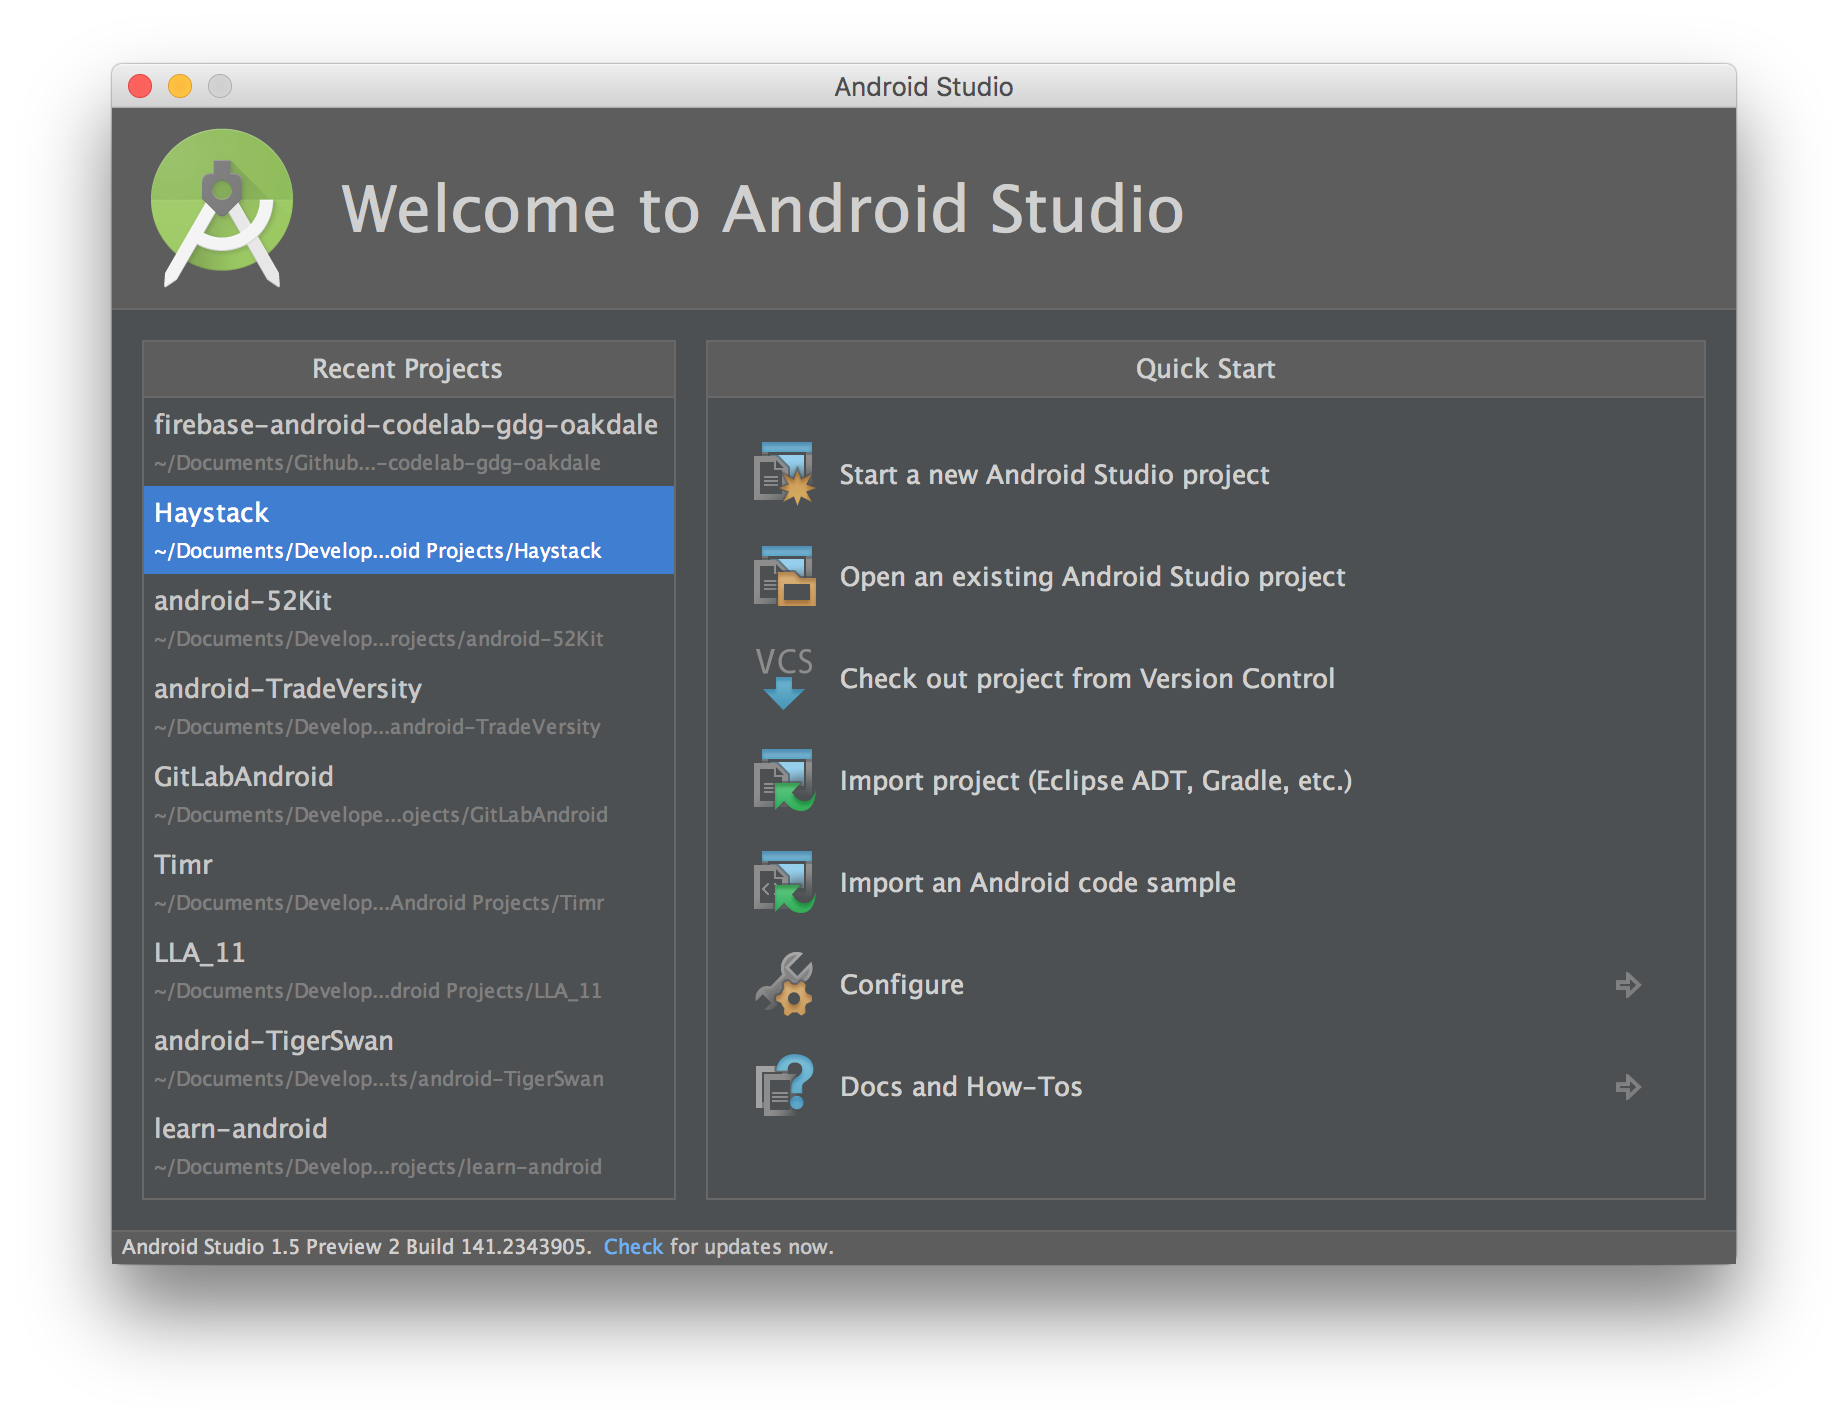Check out project from Version Control
Image resolution: width=1848 pixels, height=1424 pixels.
click(x=1087, y=678)
